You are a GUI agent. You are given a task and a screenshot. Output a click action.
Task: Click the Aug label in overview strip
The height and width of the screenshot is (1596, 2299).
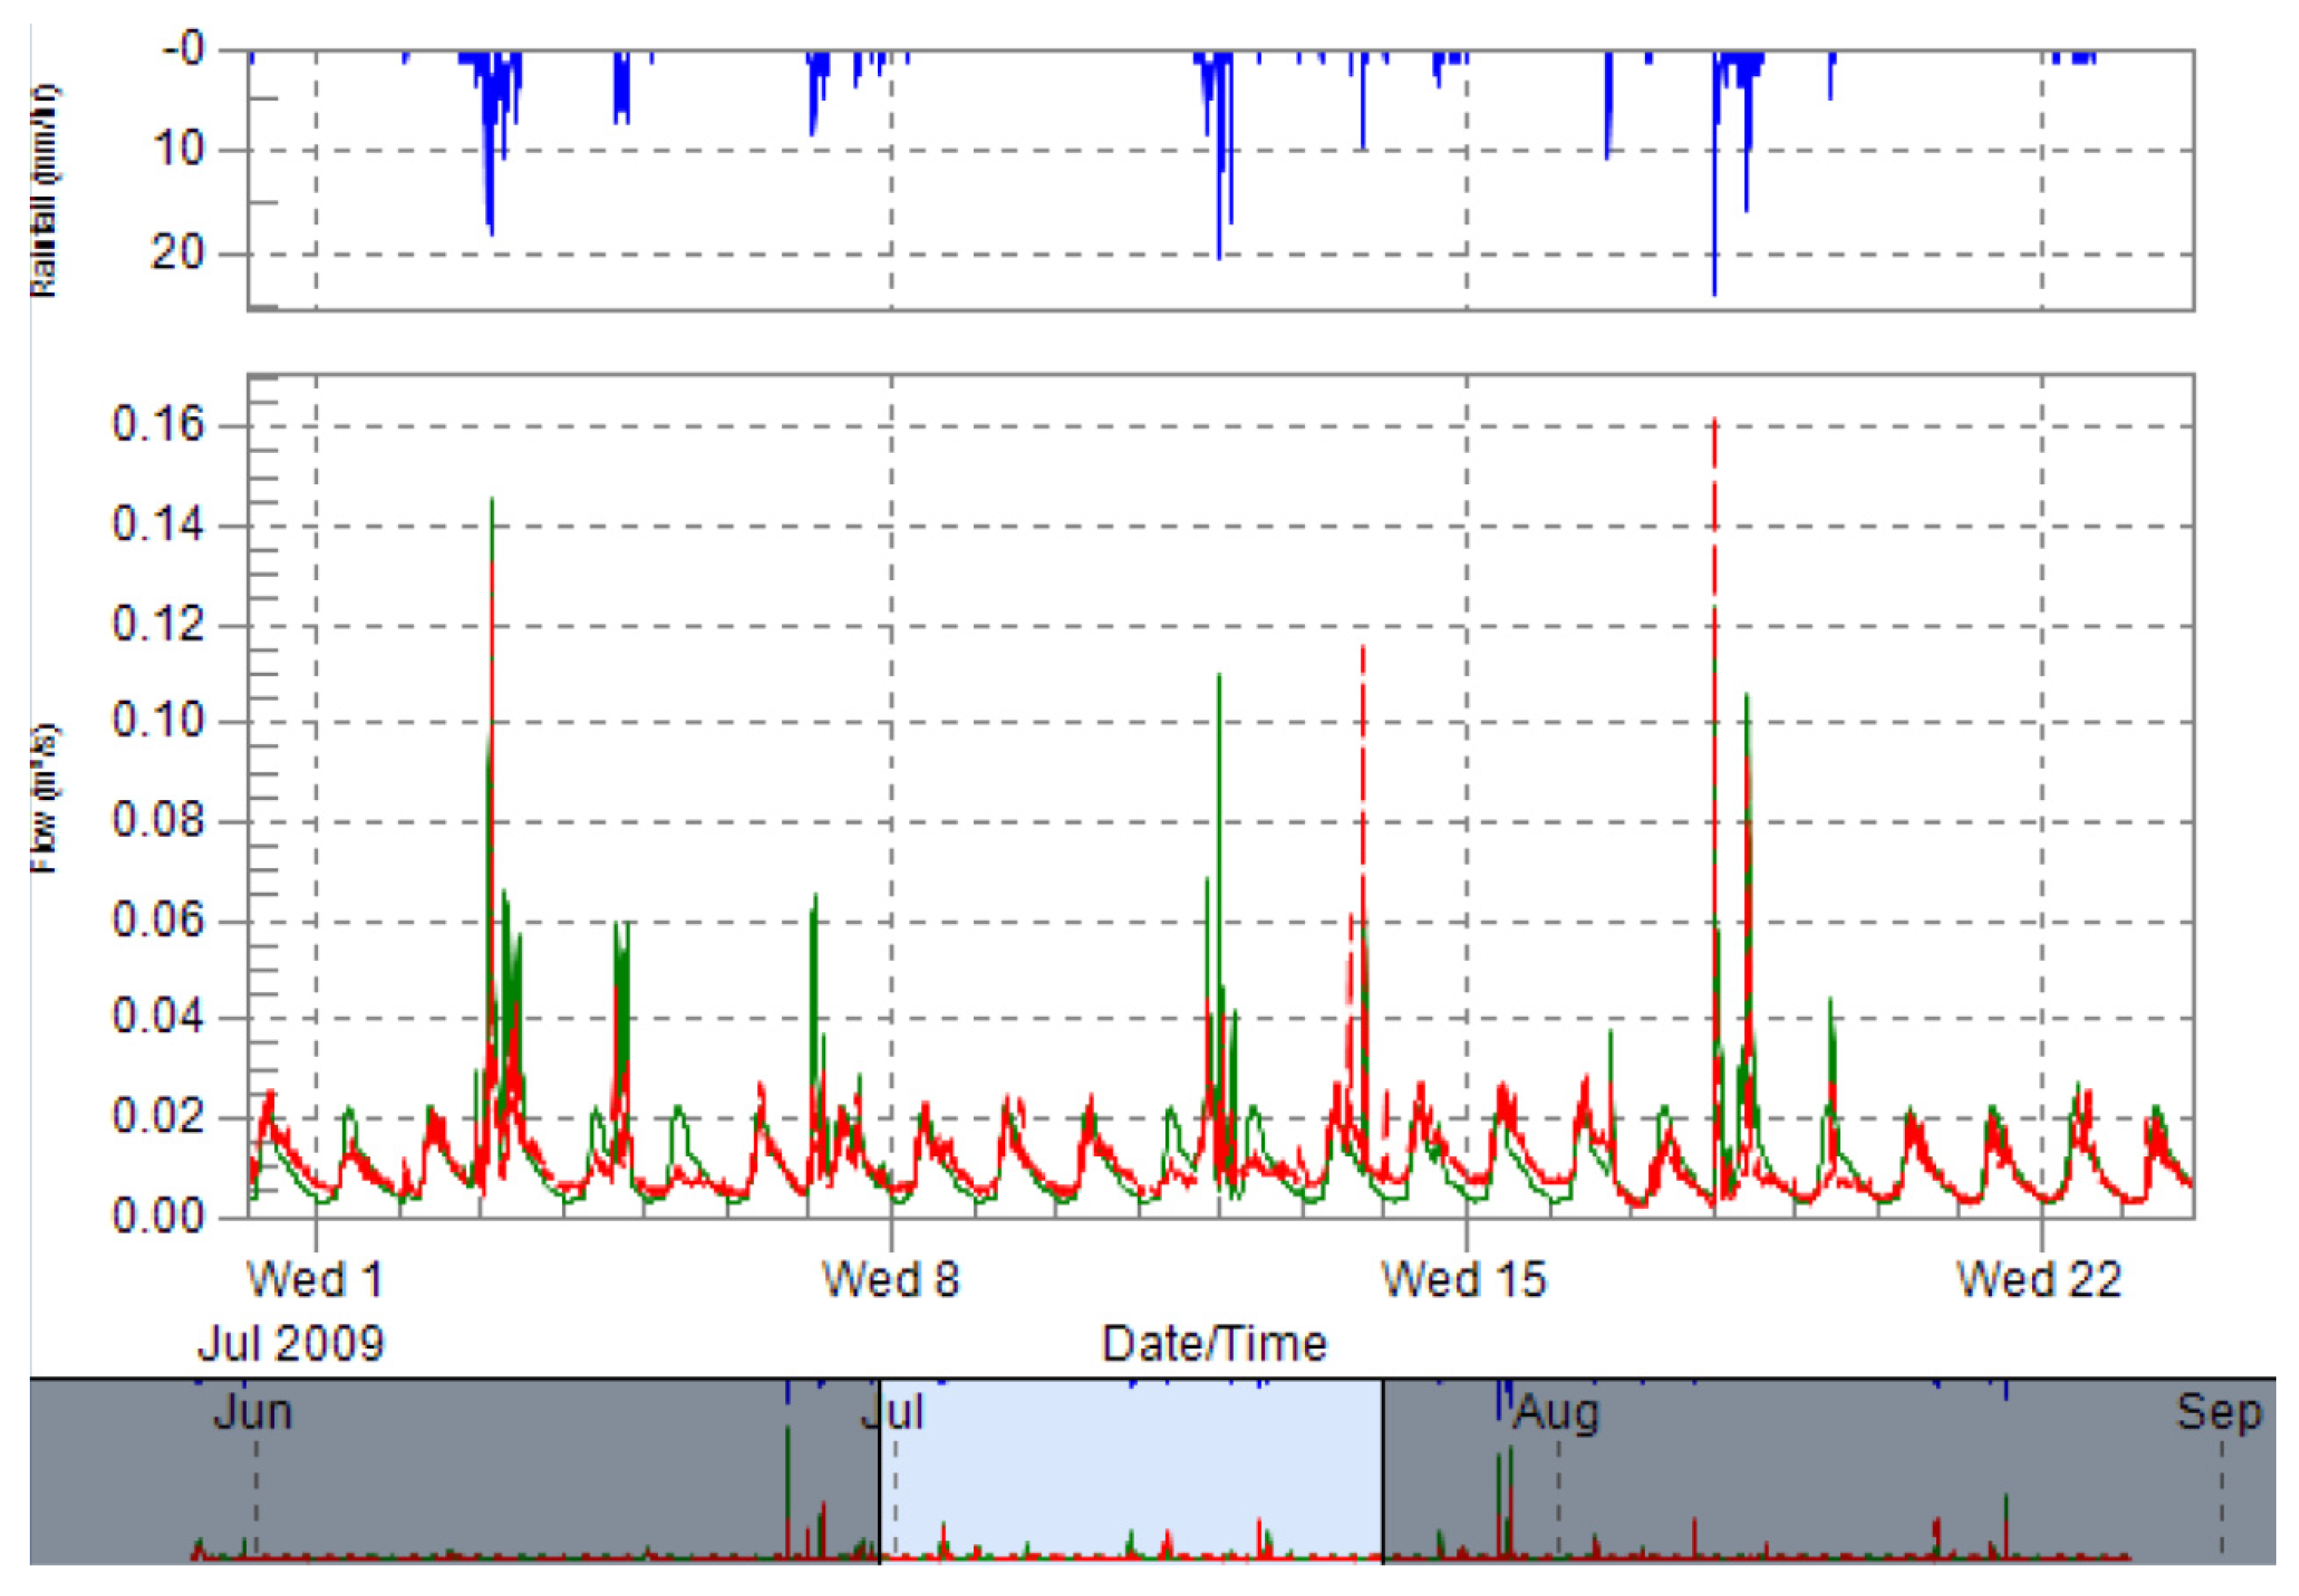click(1556, 1414)
